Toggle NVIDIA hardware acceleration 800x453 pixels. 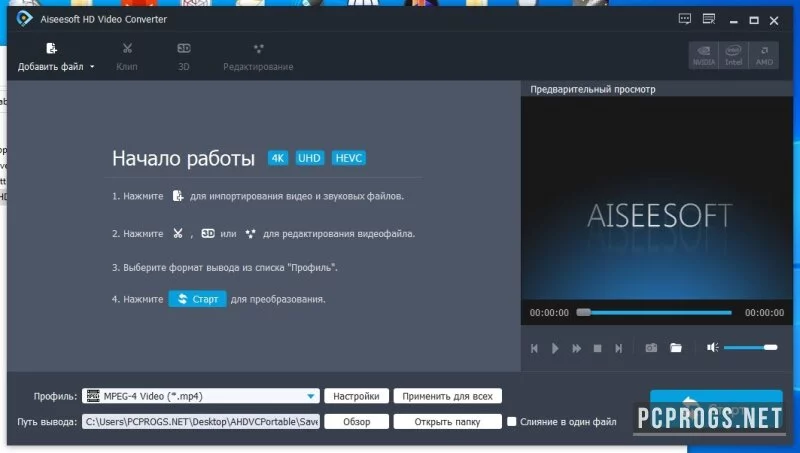coord(704,55)
